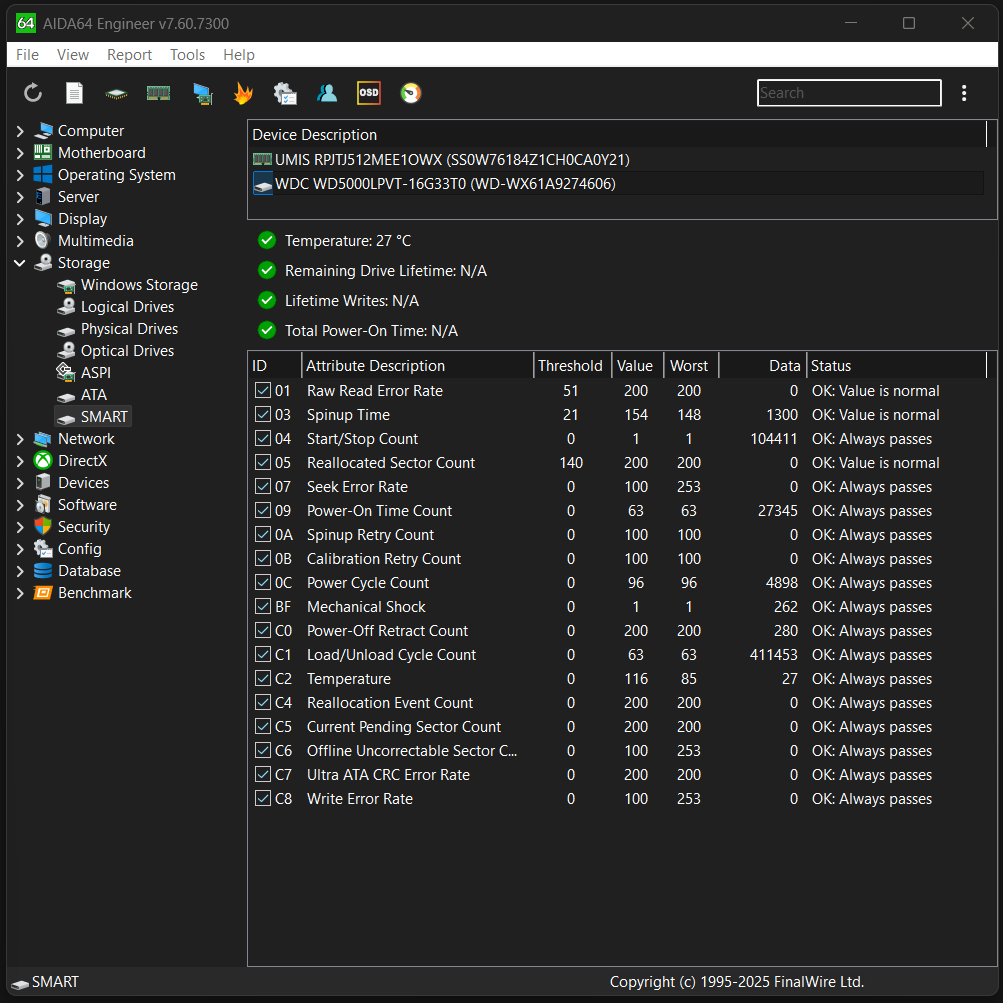Open Physical Drives in the sidebar
Screen dimensions: 1003x1003
tap(129, 329)
